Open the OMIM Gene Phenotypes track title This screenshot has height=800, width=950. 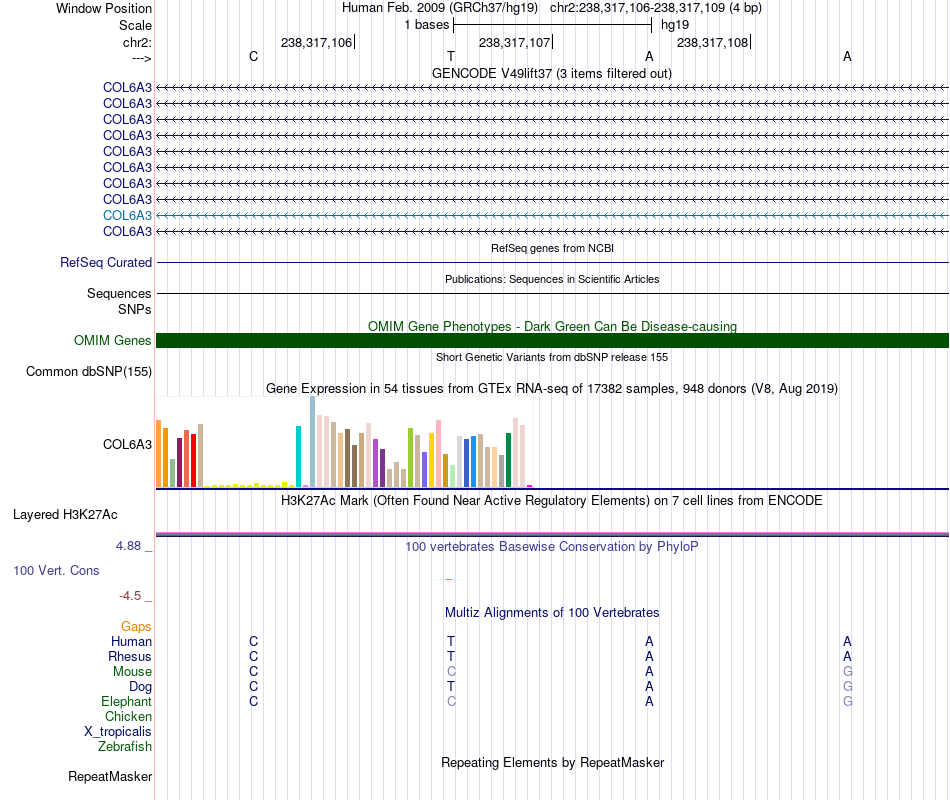pos(552,326)
